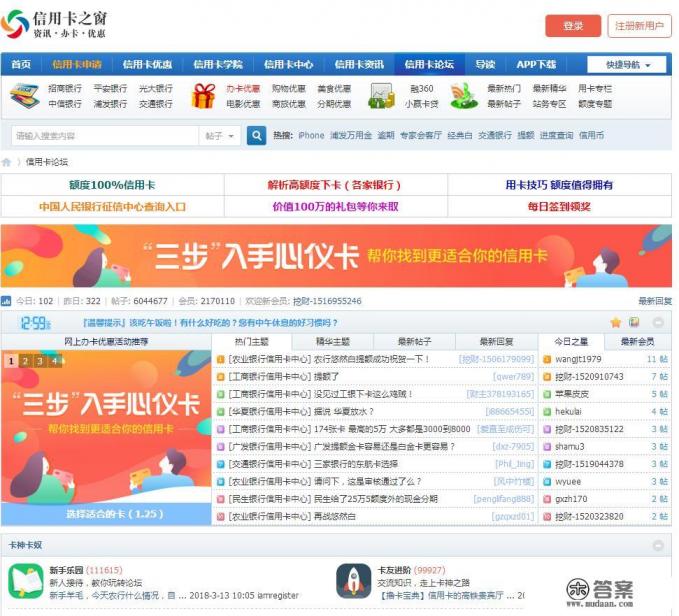Switch to the 精华主题 tab

[x=333, y=342]
